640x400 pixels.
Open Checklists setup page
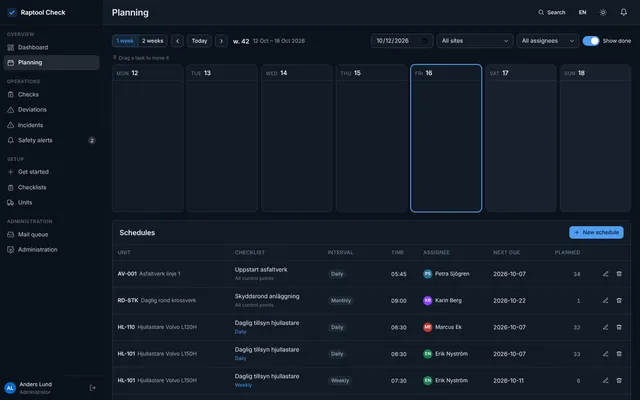coord(51,187)
